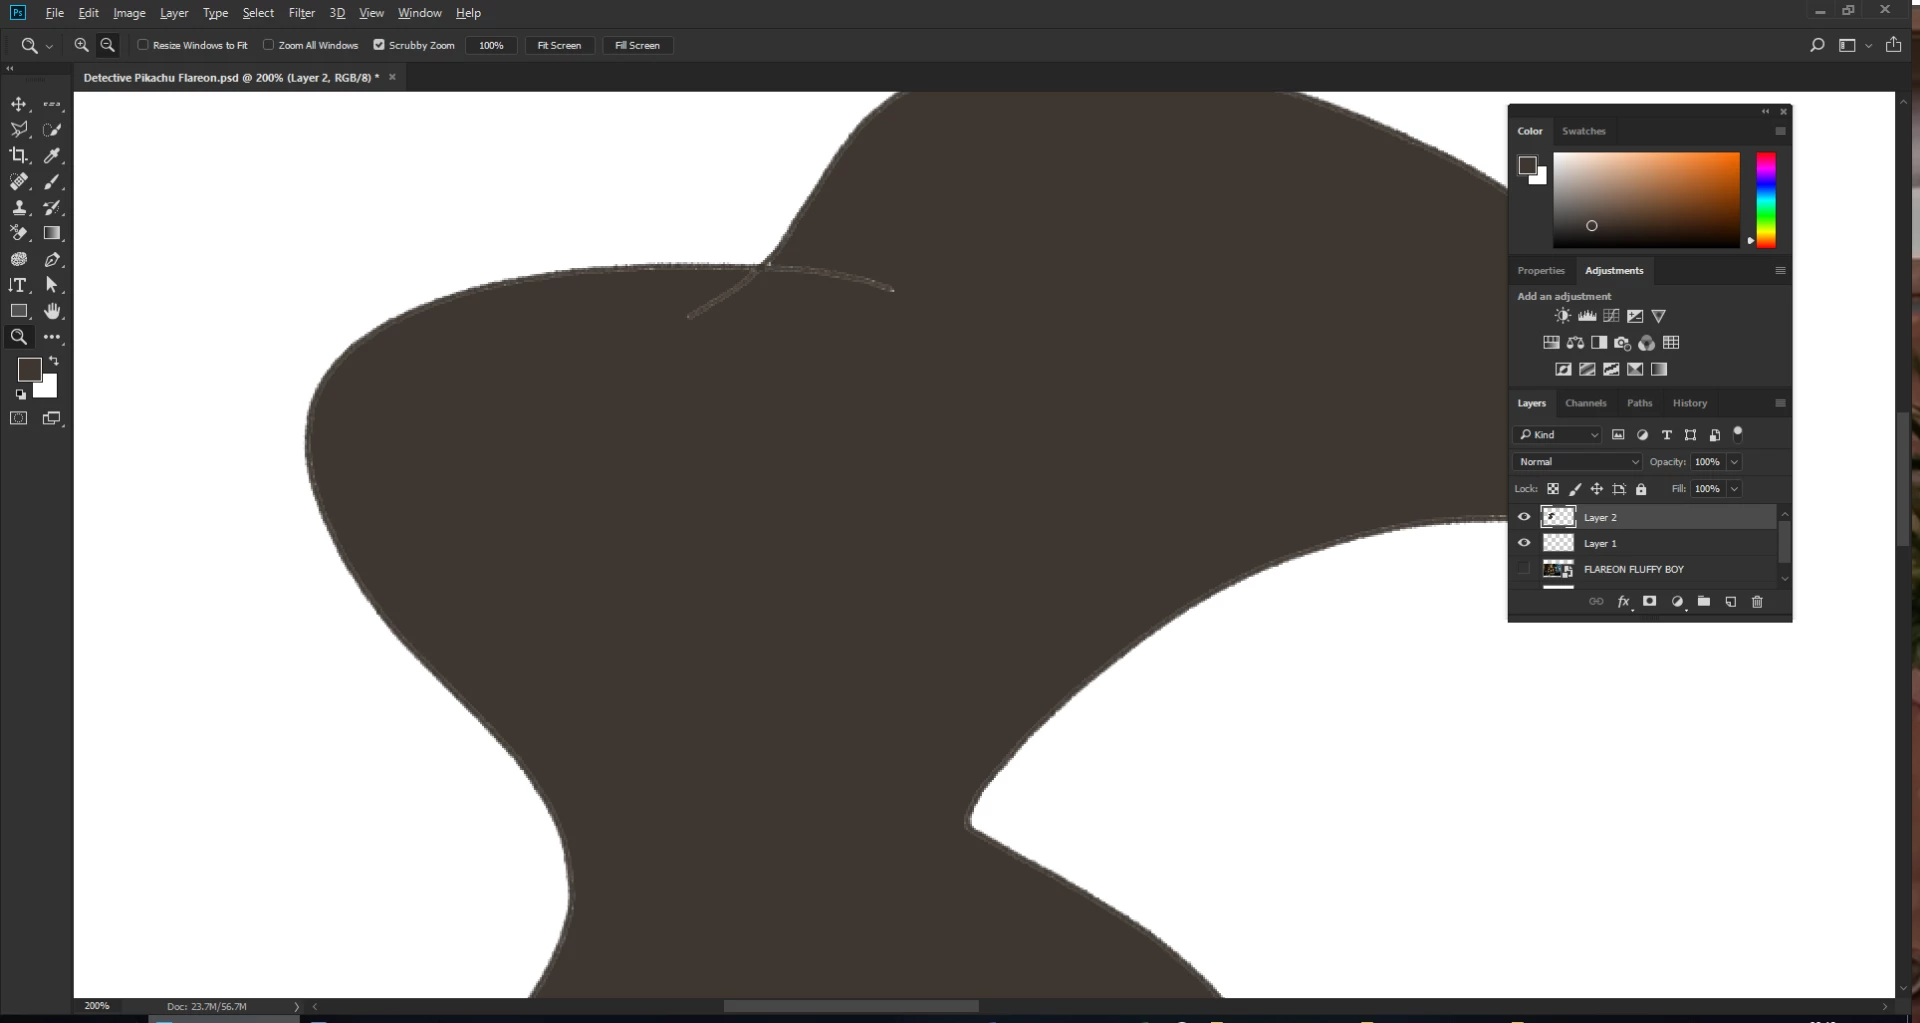This screenshot has height=1023, width=1920.
Task: Open the Layers panel menu
Action: point(1780,403)
